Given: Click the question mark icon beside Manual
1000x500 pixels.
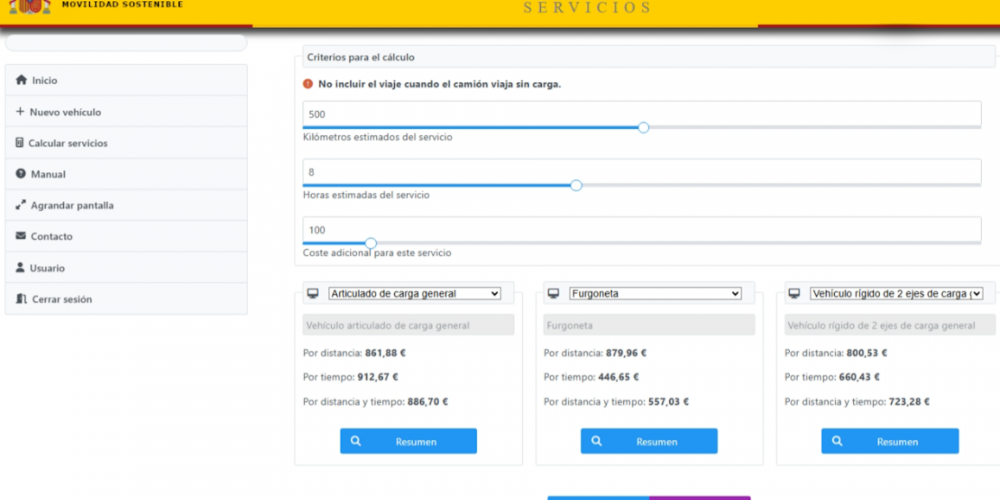Looking at the screenshot, I should (21, 174).
